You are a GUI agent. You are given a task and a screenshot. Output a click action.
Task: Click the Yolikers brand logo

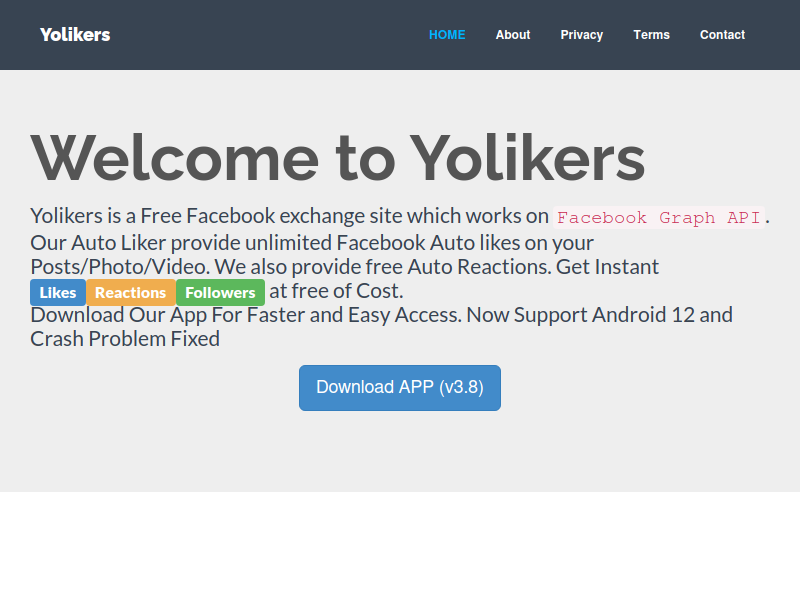click(75, 35)
